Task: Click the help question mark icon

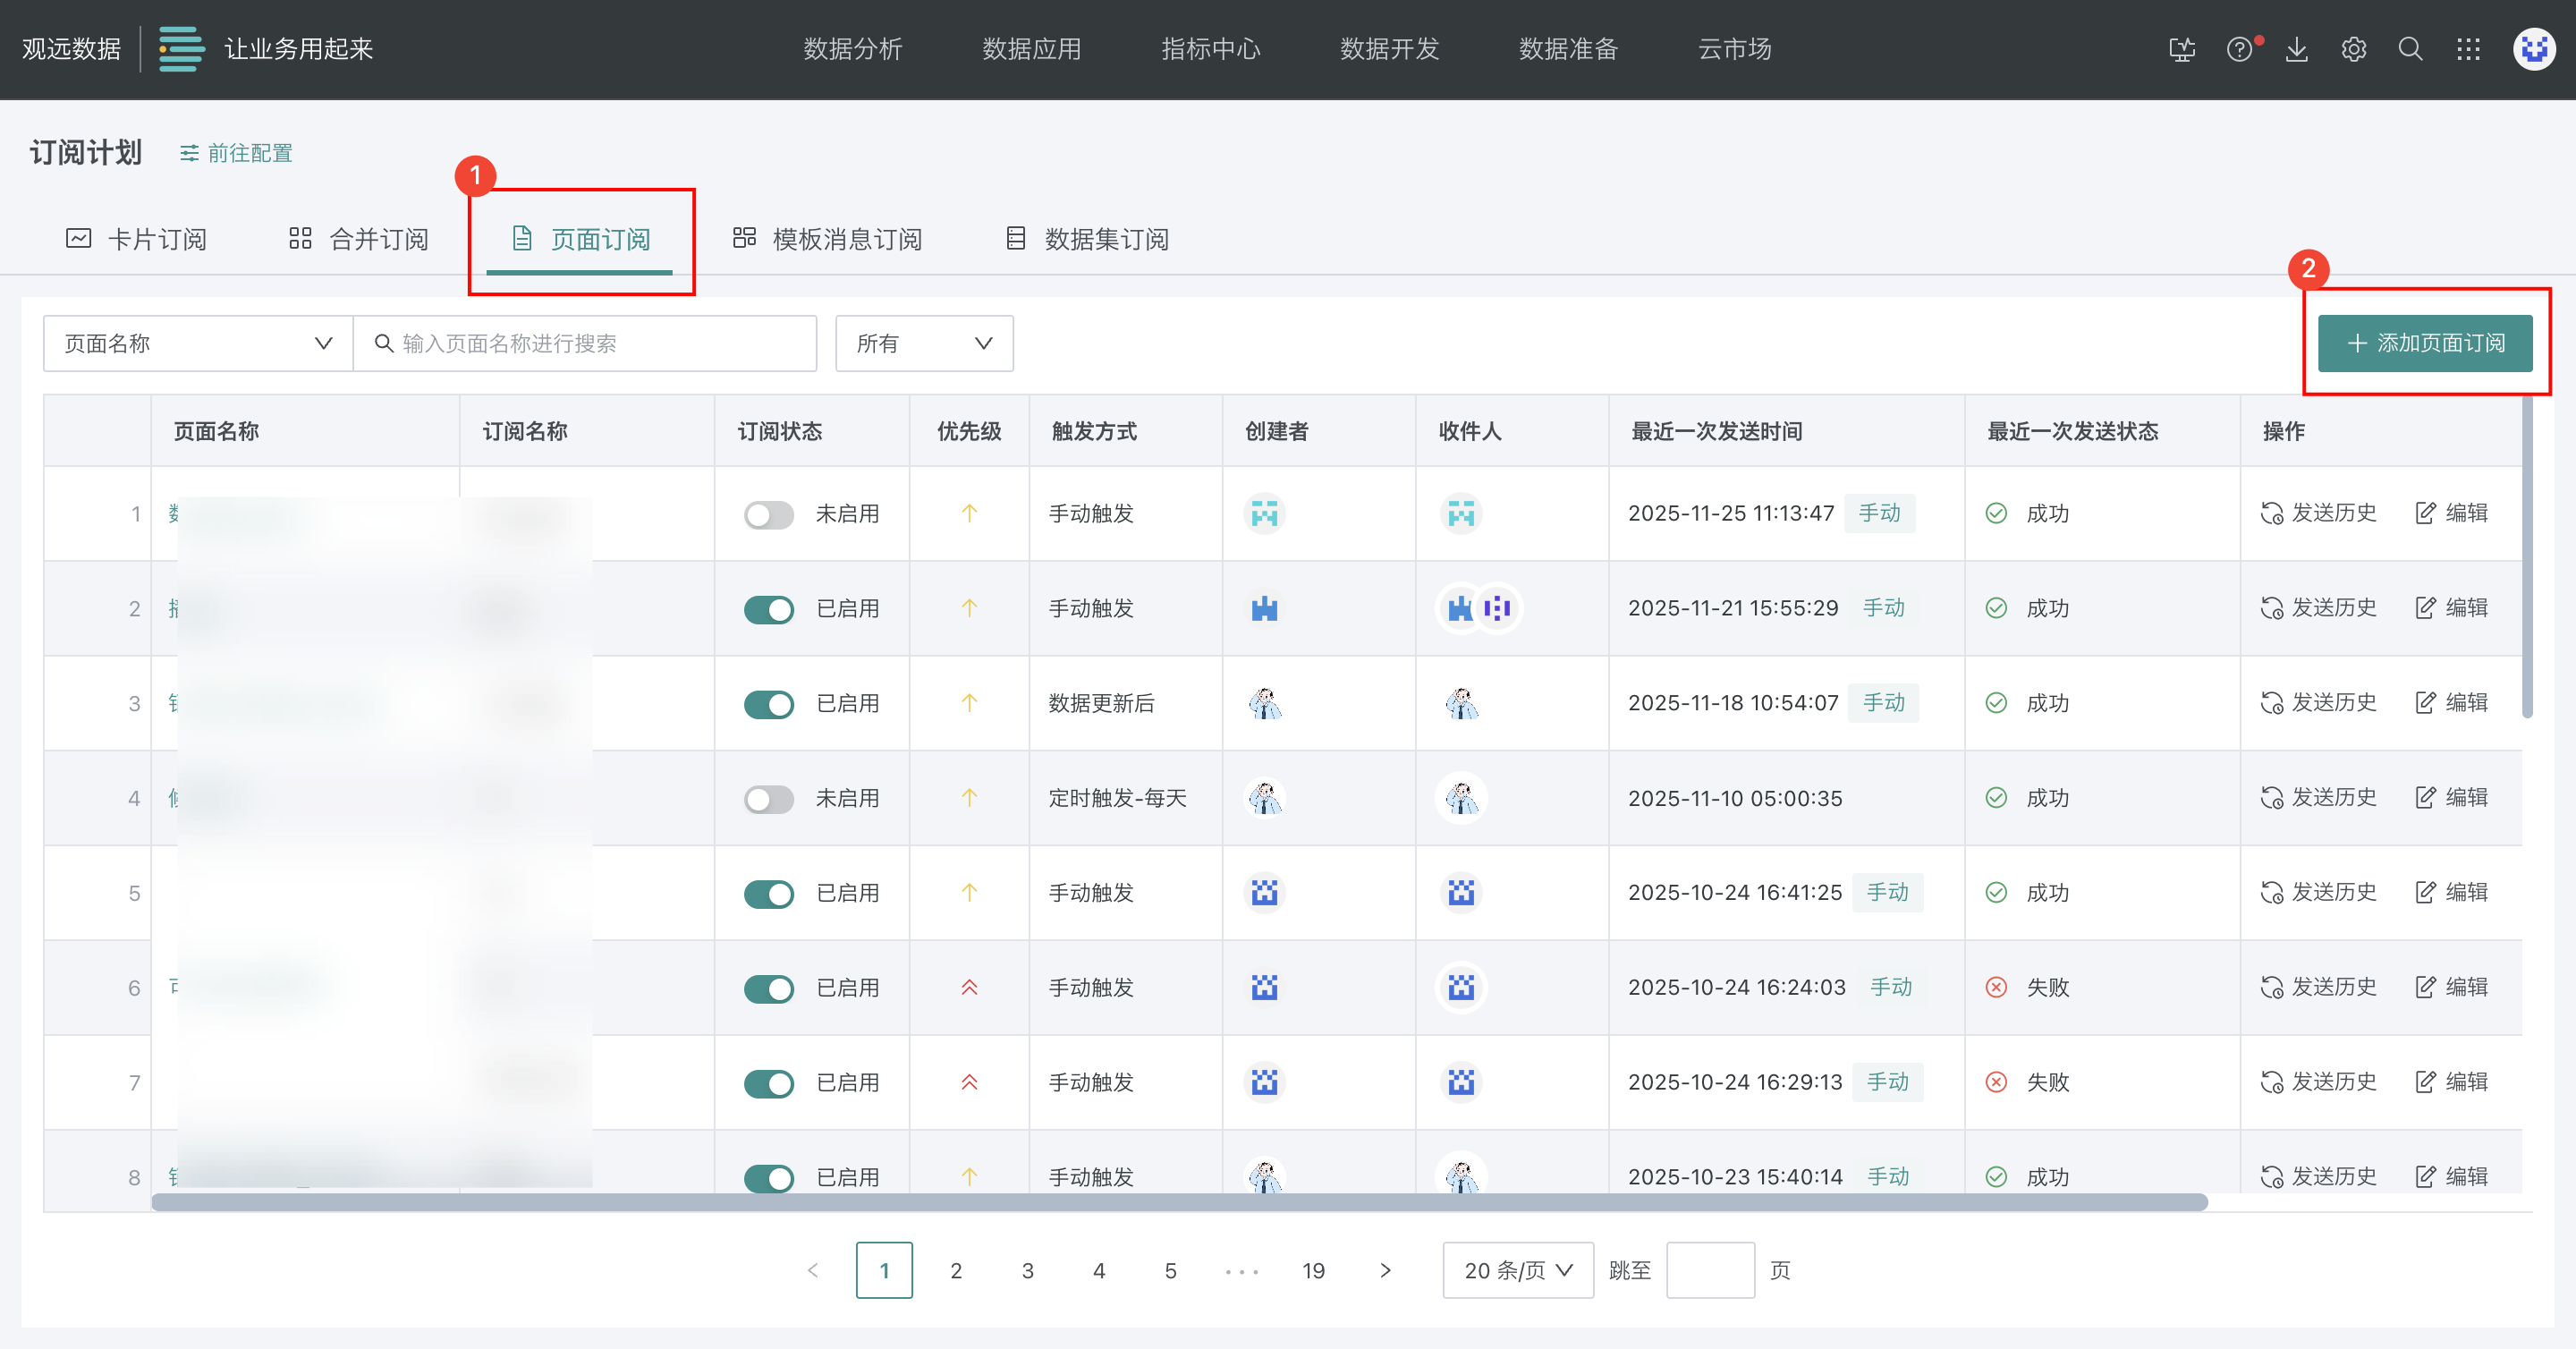Action: pos(2238,49)
